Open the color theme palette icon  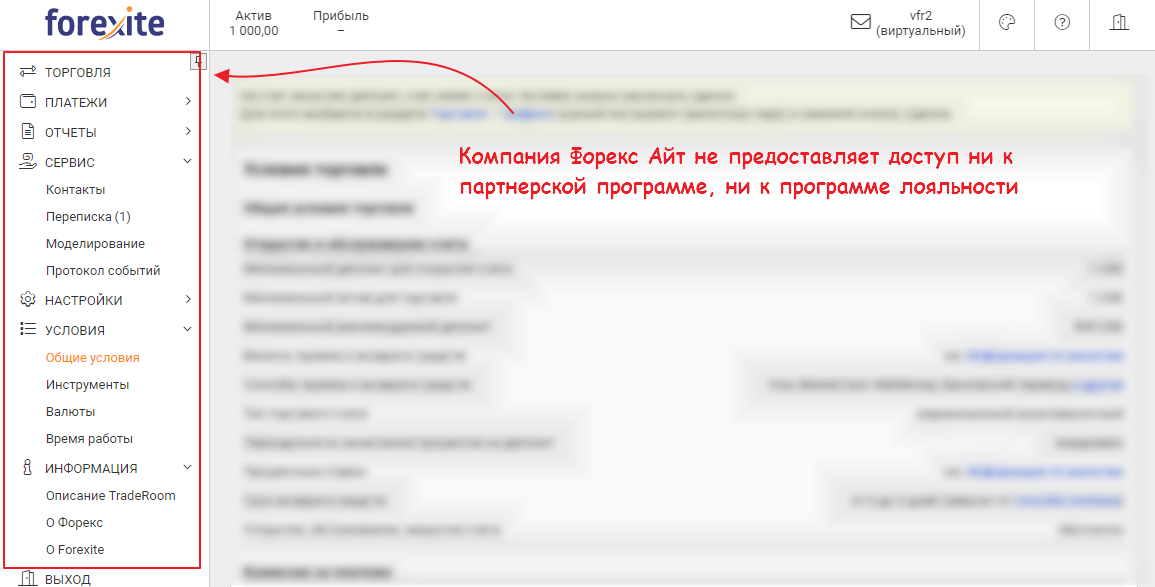pos(1007,22)
